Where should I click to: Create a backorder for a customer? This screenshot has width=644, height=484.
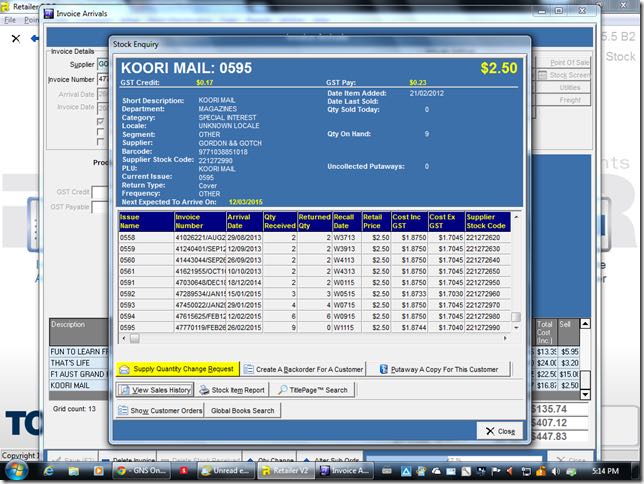(303, 369)
